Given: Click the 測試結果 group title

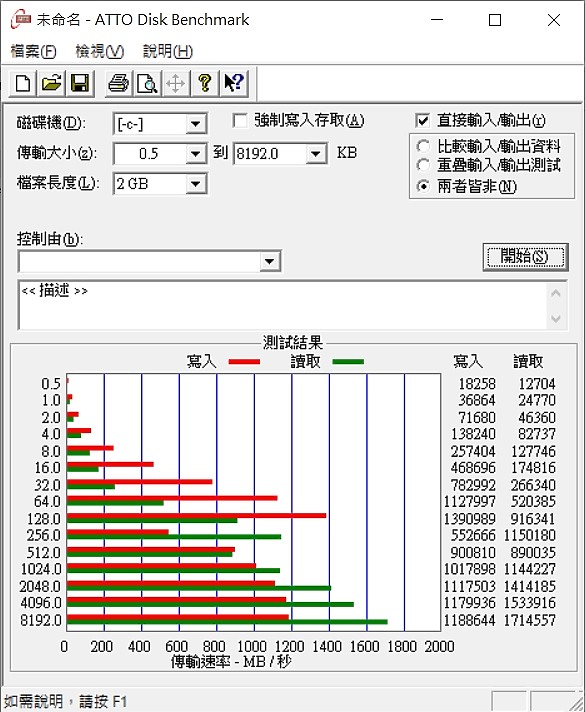Looking at the screenshot, I should pyautogui.click(x=293, y=342).
